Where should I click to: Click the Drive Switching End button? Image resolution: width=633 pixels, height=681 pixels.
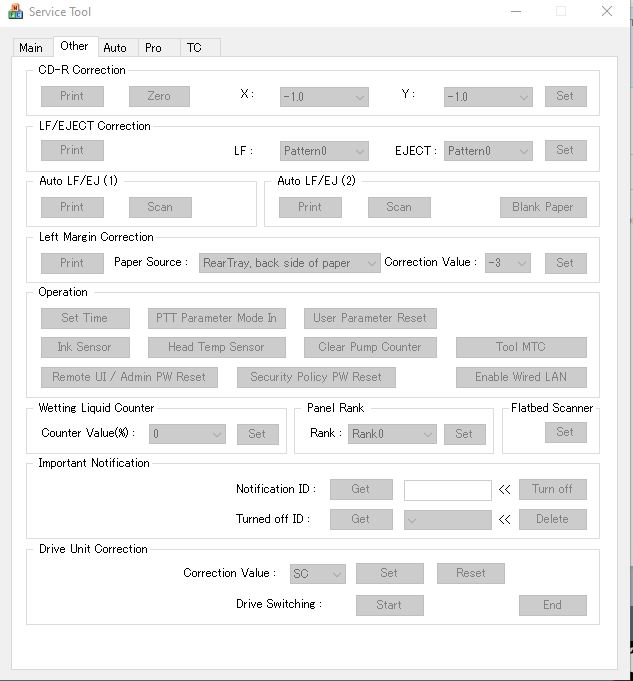tap(553, 605)
